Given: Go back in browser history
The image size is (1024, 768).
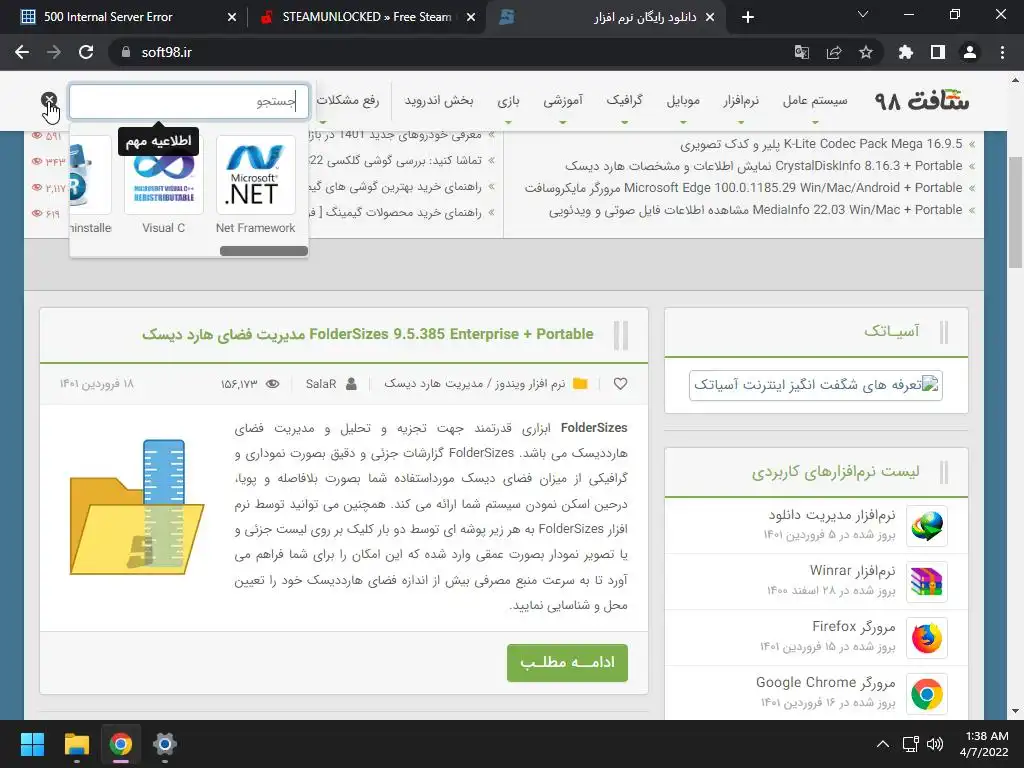Looking at the screenshot, I should tap(22, 52).
